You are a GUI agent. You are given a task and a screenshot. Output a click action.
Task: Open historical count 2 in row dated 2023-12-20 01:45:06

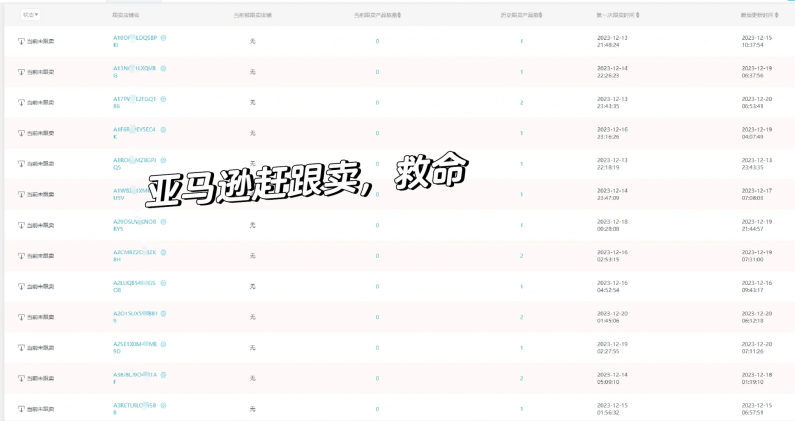click(x=521, y=317)
